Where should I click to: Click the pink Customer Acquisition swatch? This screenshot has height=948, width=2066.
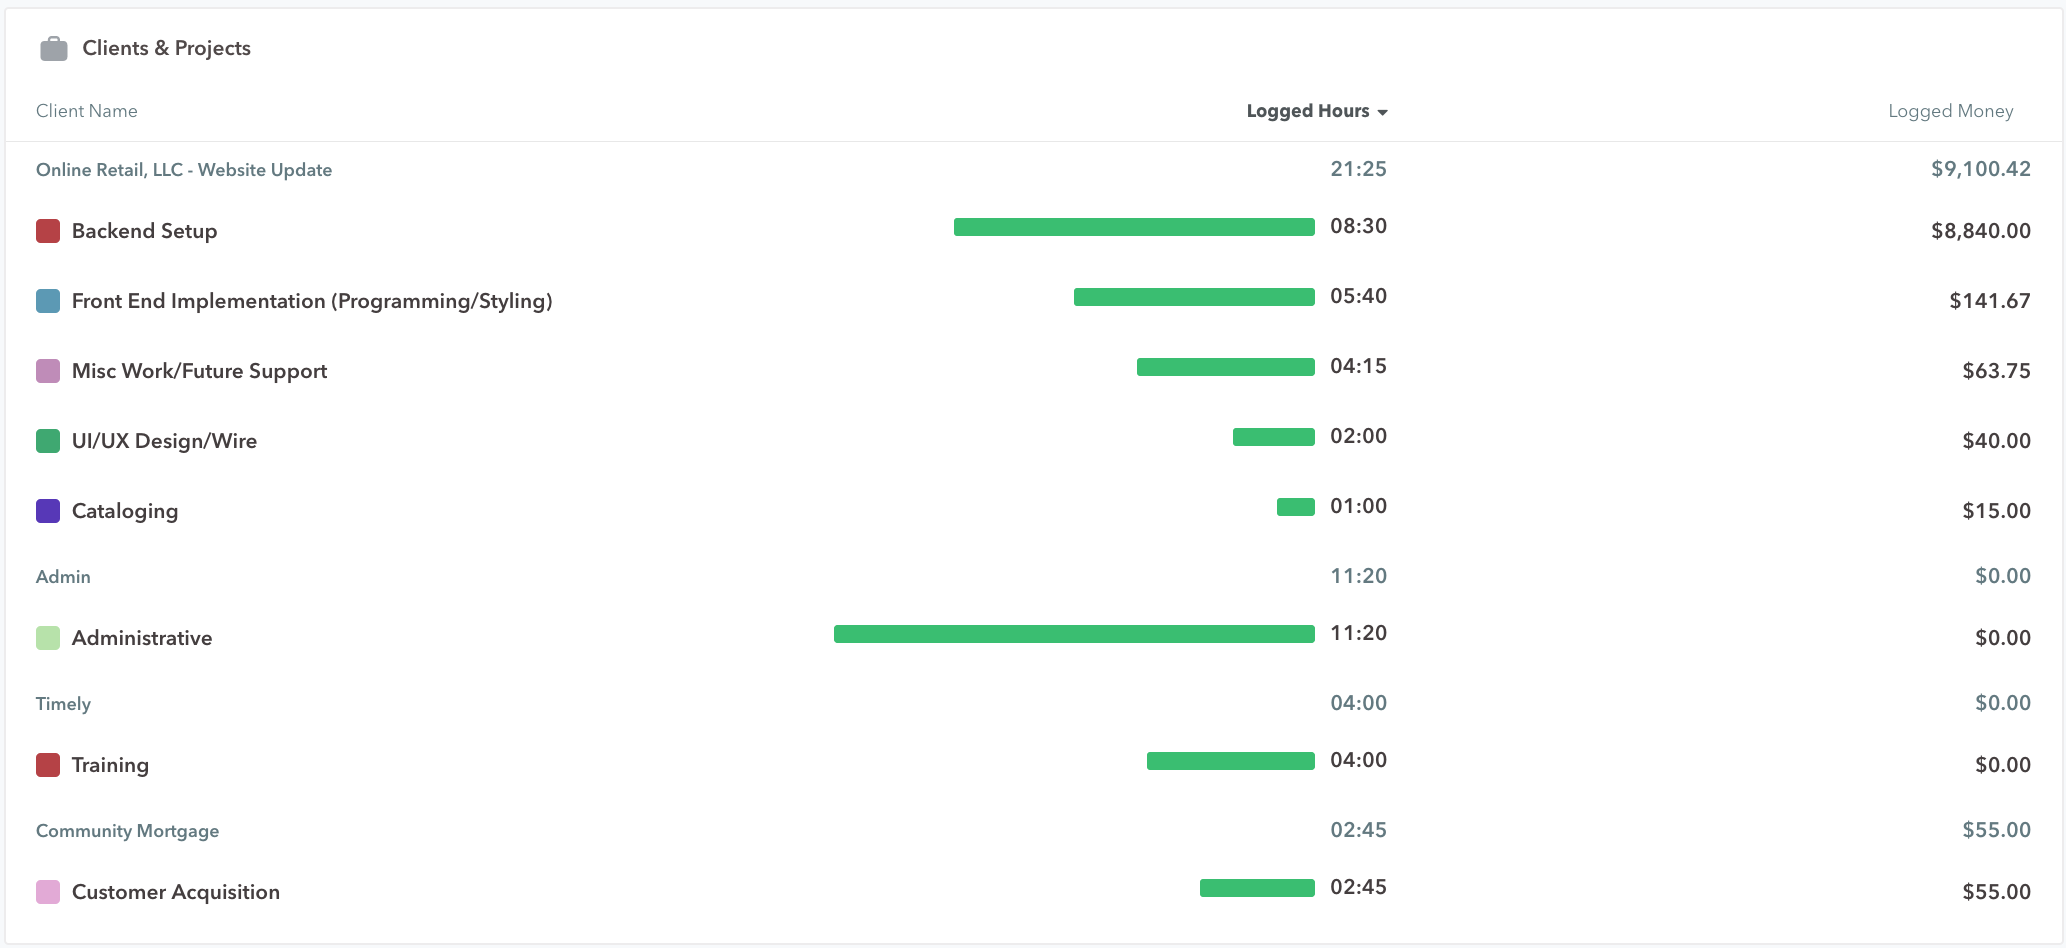pyautogui.click(x=48, y=892)
